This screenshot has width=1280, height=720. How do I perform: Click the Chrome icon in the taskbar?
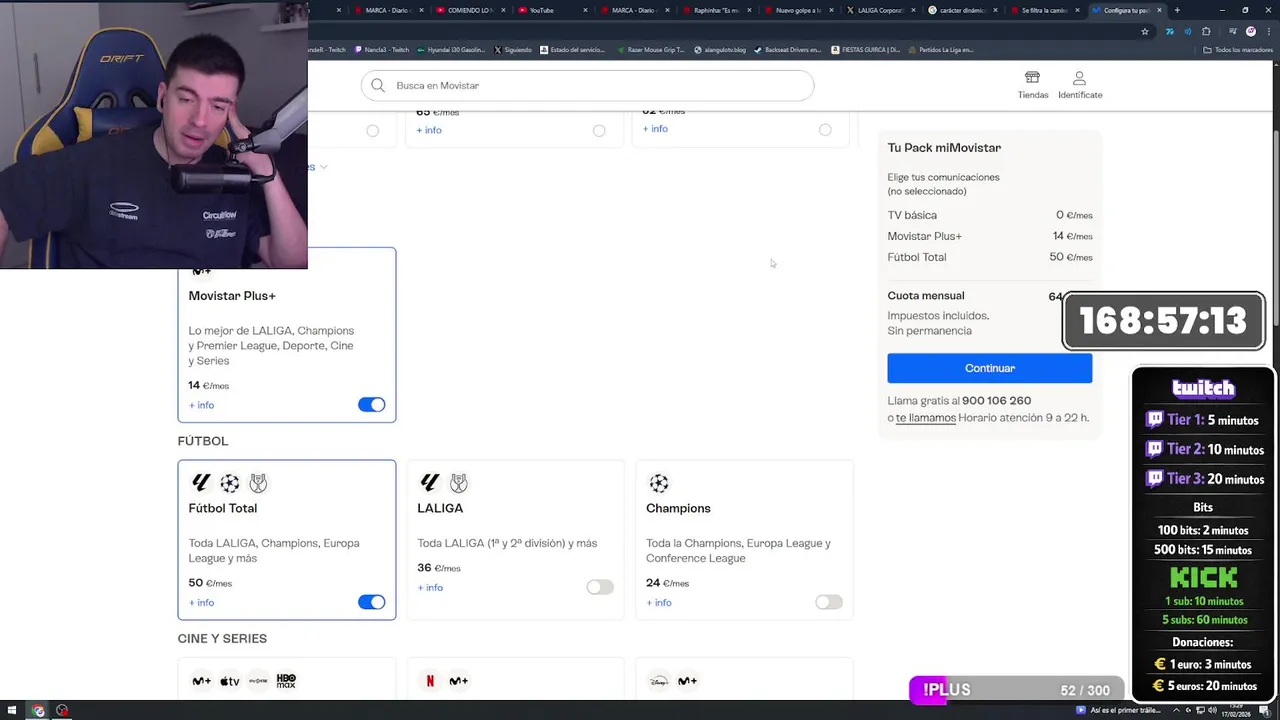point(38,711)
